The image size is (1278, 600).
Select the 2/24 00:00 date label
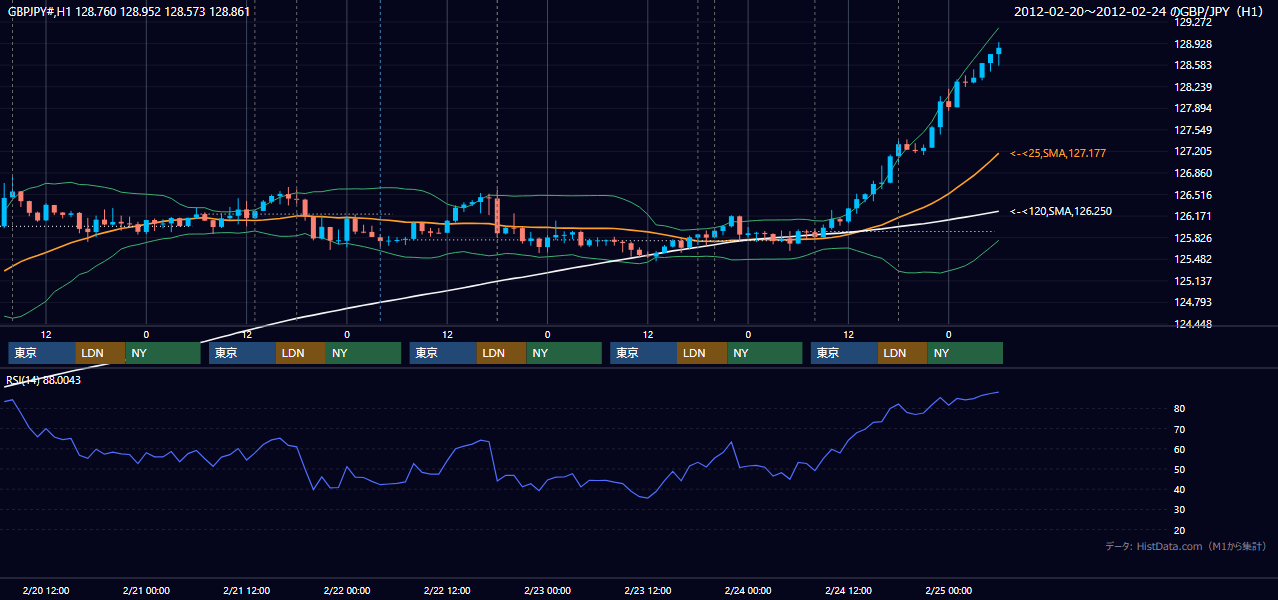[x=748, y=590]
